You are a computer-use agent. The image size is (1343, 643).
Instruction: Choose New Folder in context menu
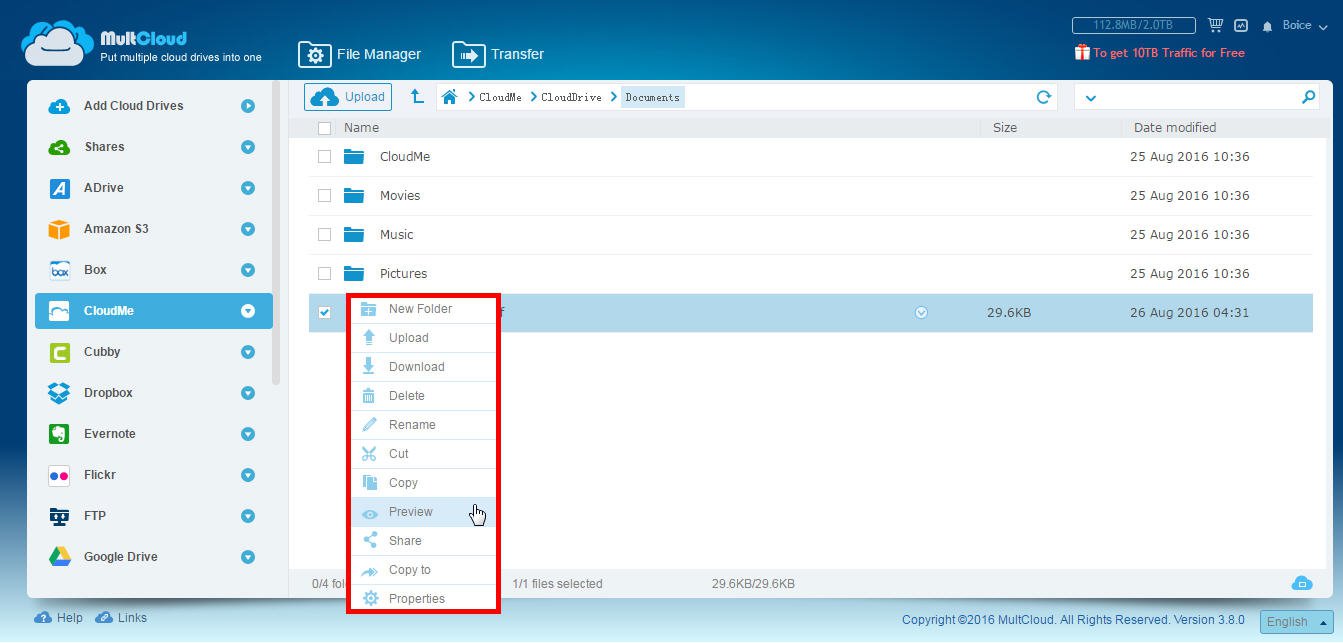coord(423,309)
